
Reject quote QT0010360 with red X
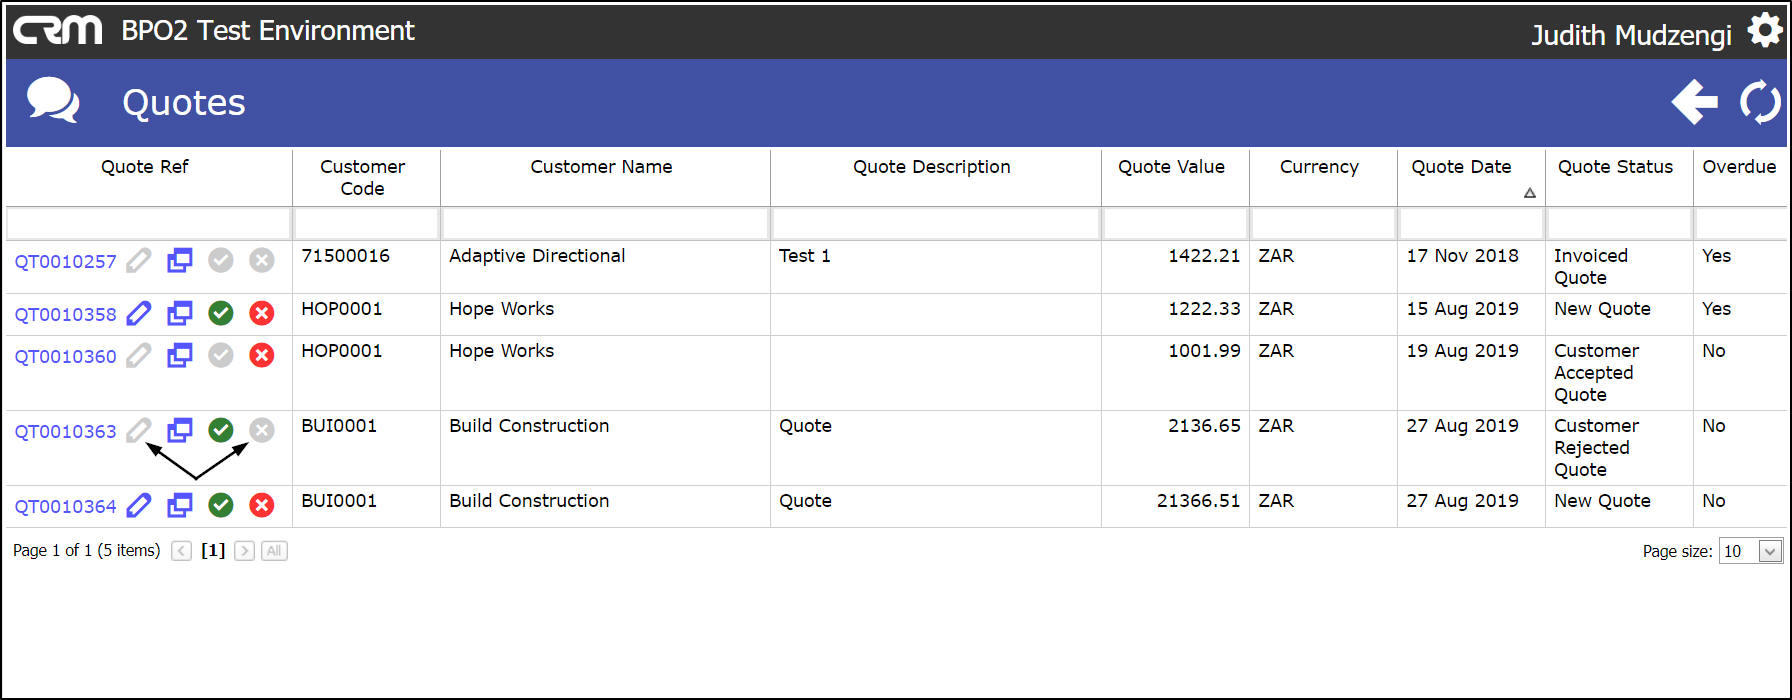tap(262, 356)
